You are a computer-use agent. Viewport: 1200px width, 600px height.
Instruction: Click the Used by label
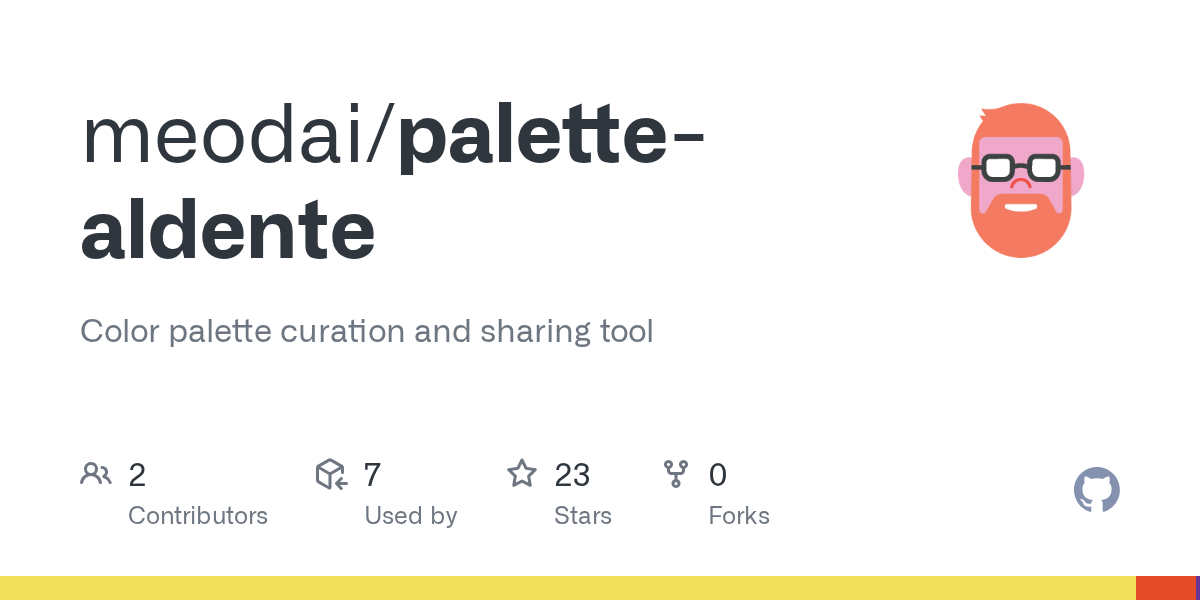(411, 516)
